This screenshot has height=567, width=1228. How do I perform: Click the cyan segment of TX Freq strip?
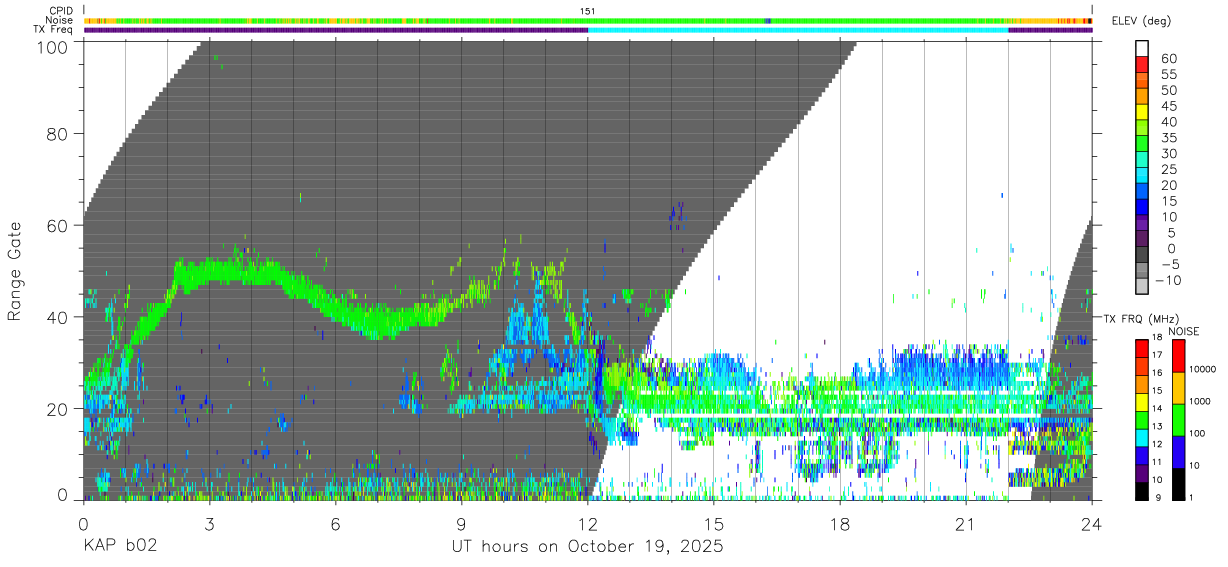(x=798, y=30)
